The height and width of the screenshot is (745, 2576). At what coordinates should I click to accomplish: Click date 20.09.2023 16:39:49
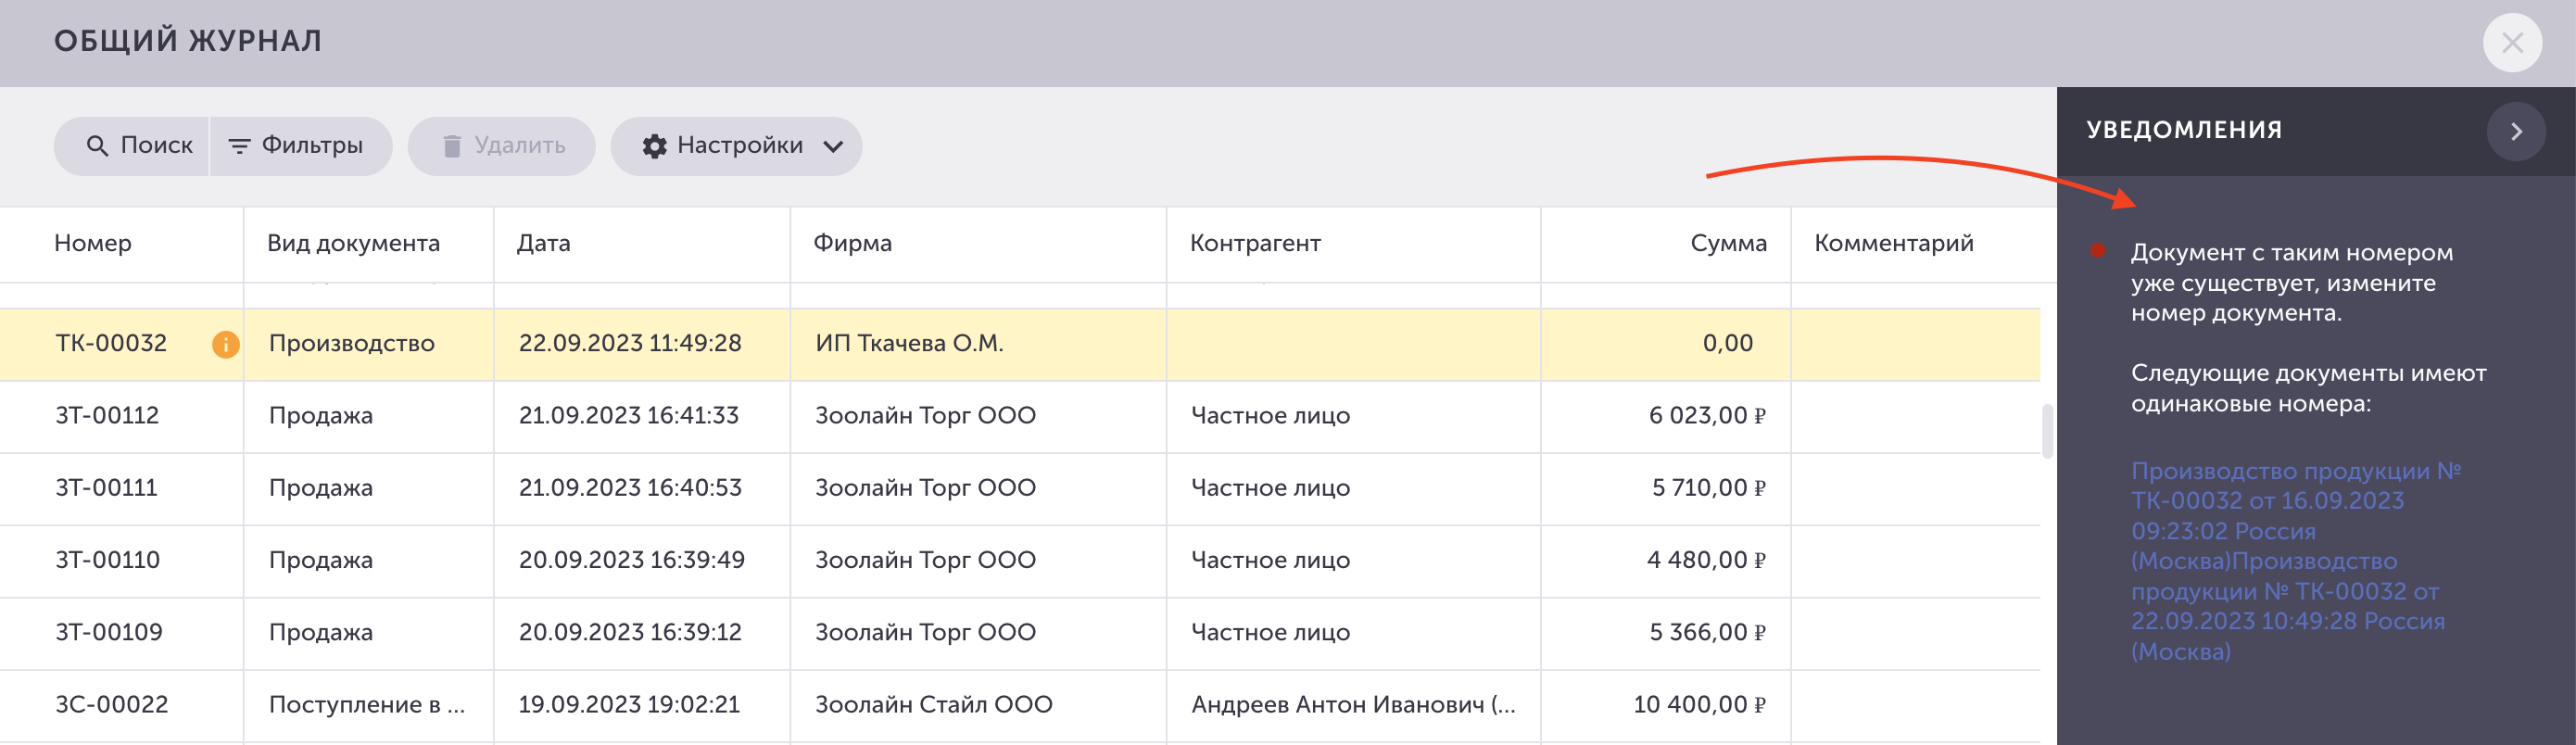[631, 559]
